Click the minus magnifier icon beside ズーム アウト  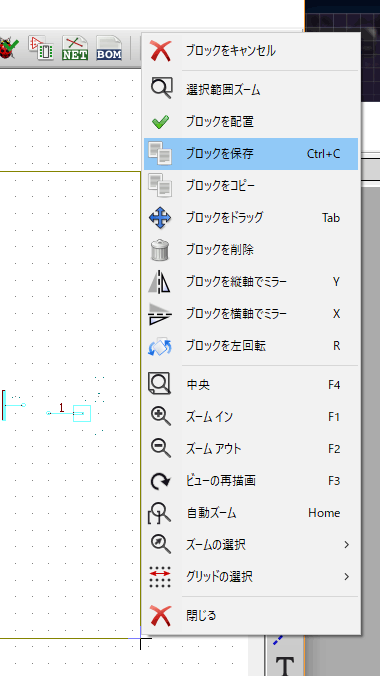click(160, 448)
